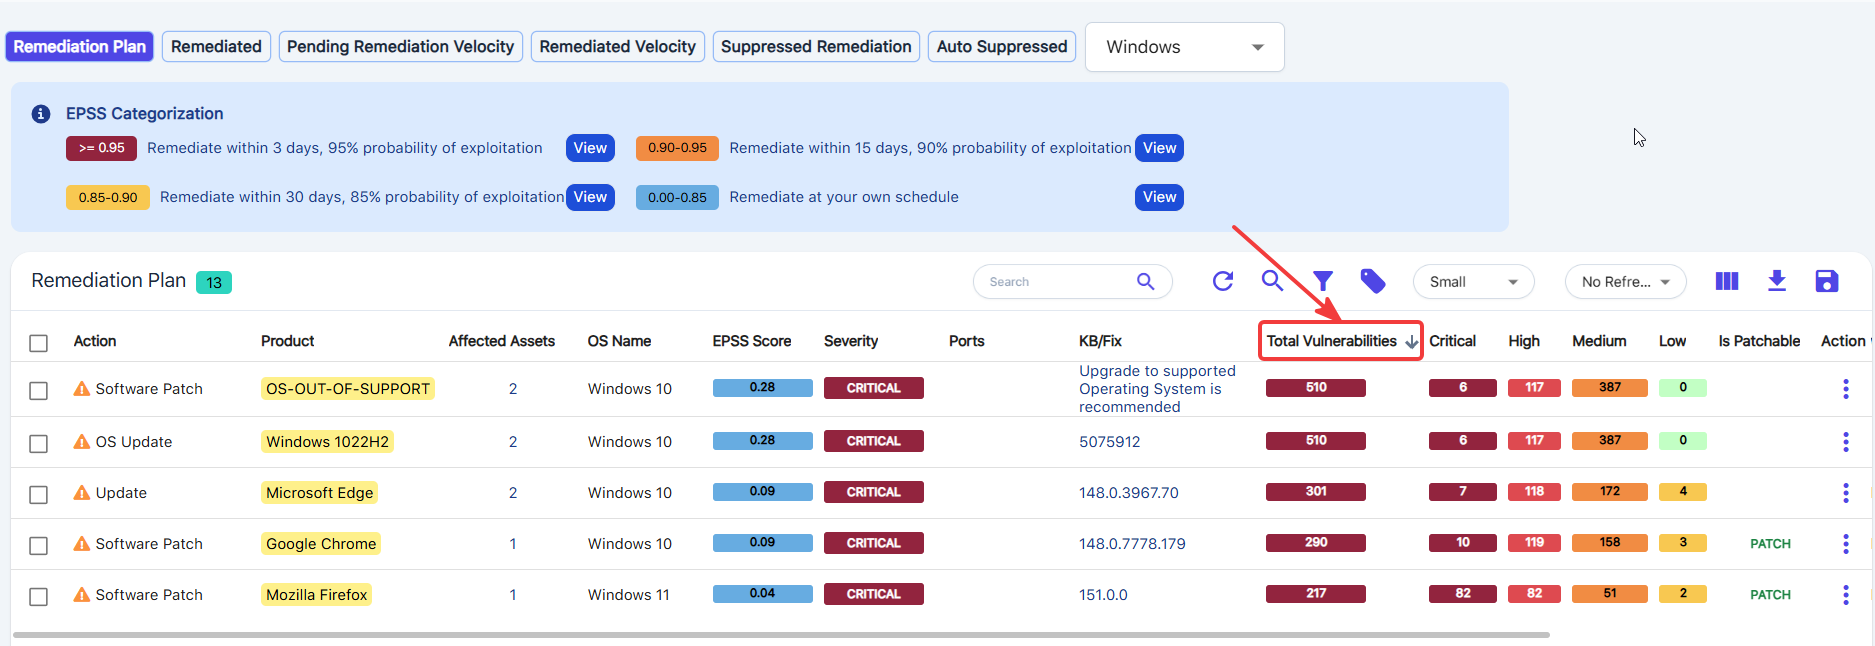
Task: Open the three-dot menu for Microsoft Edge row
Action: [x=1846, y=493]
